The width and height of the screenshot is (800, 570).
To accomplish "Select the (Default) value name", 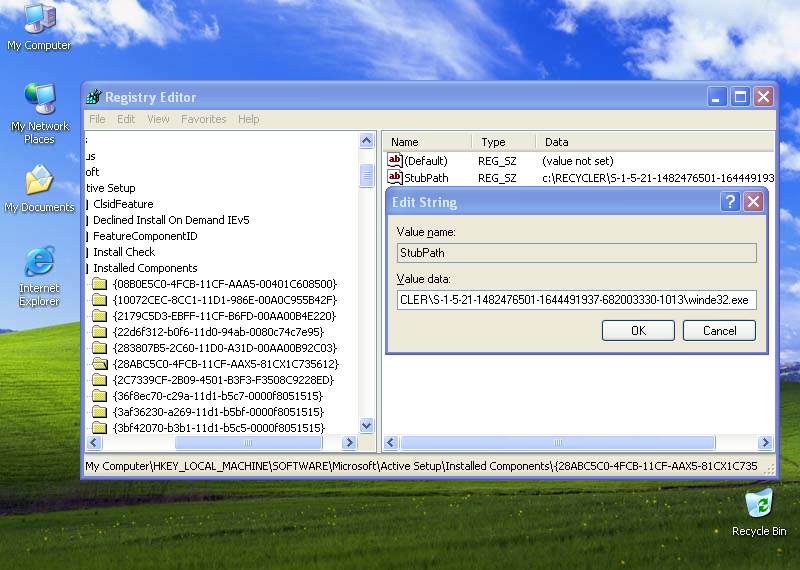I will click(x=426, y=161).
